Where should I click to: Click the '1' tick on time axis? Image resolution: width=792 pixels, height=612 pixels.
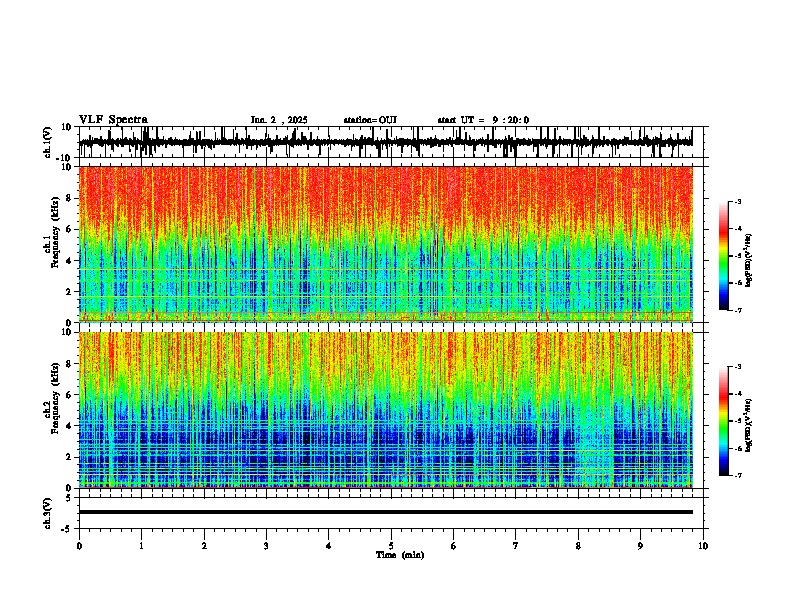(x=141, y=546)
